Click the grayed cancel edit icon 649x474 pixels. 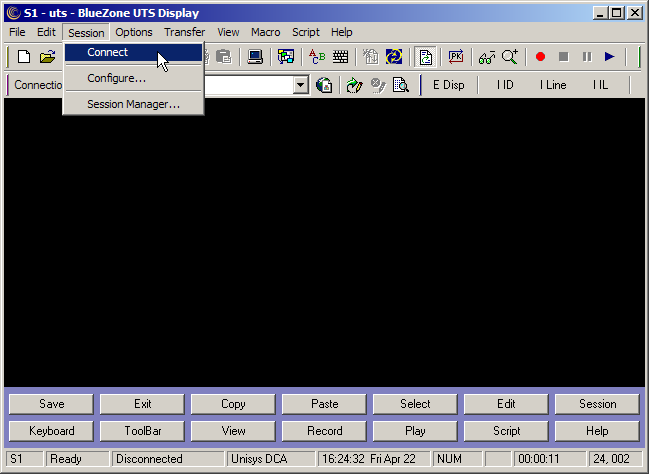click(378, 85)
